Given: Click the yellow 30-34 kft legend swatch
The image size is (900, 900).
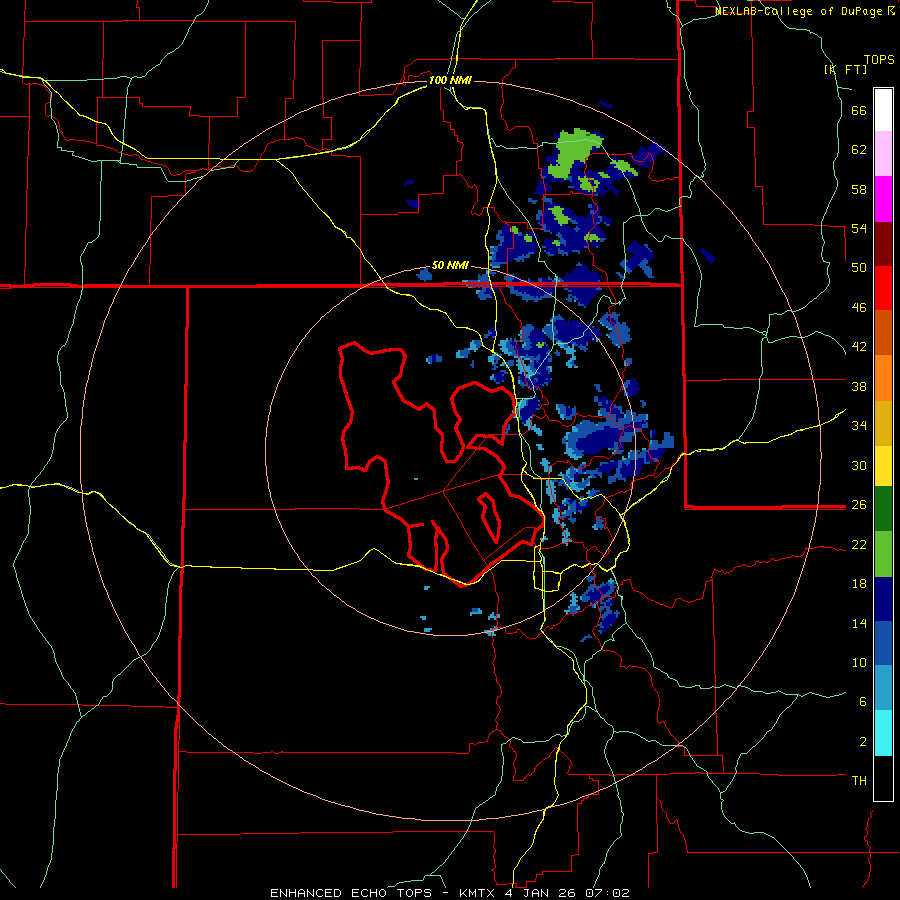Looking at the screenshot, I should [x=883, y=466].
